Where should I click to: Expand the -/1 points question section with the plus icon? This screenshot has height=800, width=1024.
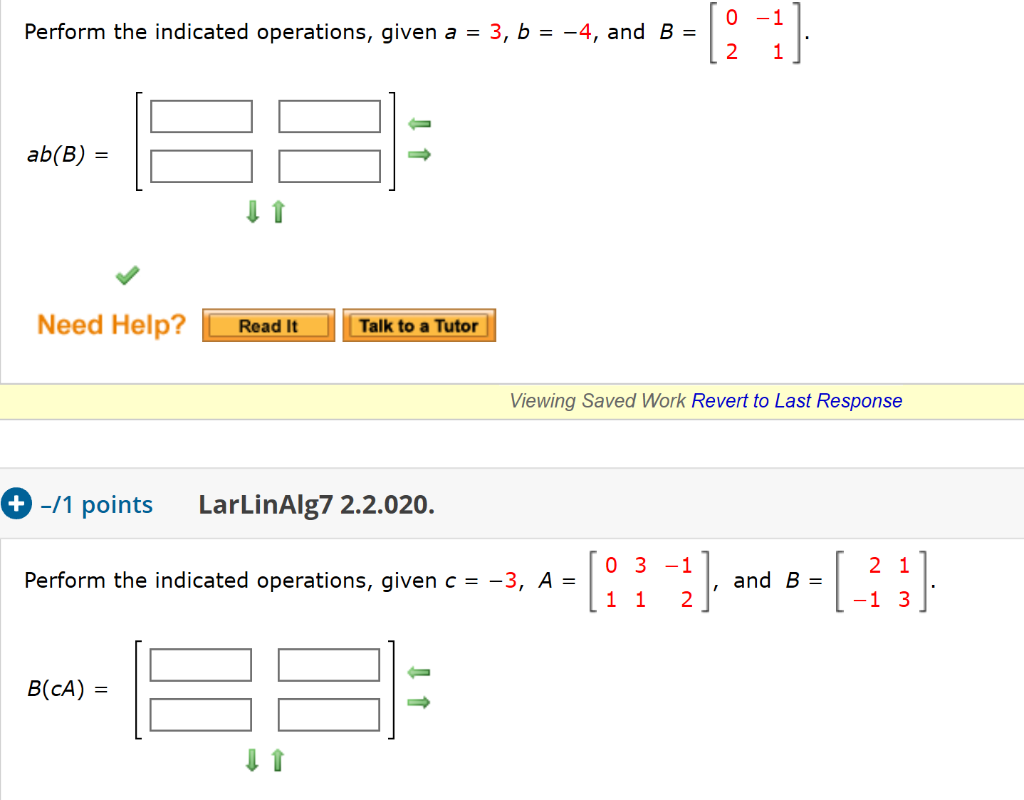(x=15, y=503)
